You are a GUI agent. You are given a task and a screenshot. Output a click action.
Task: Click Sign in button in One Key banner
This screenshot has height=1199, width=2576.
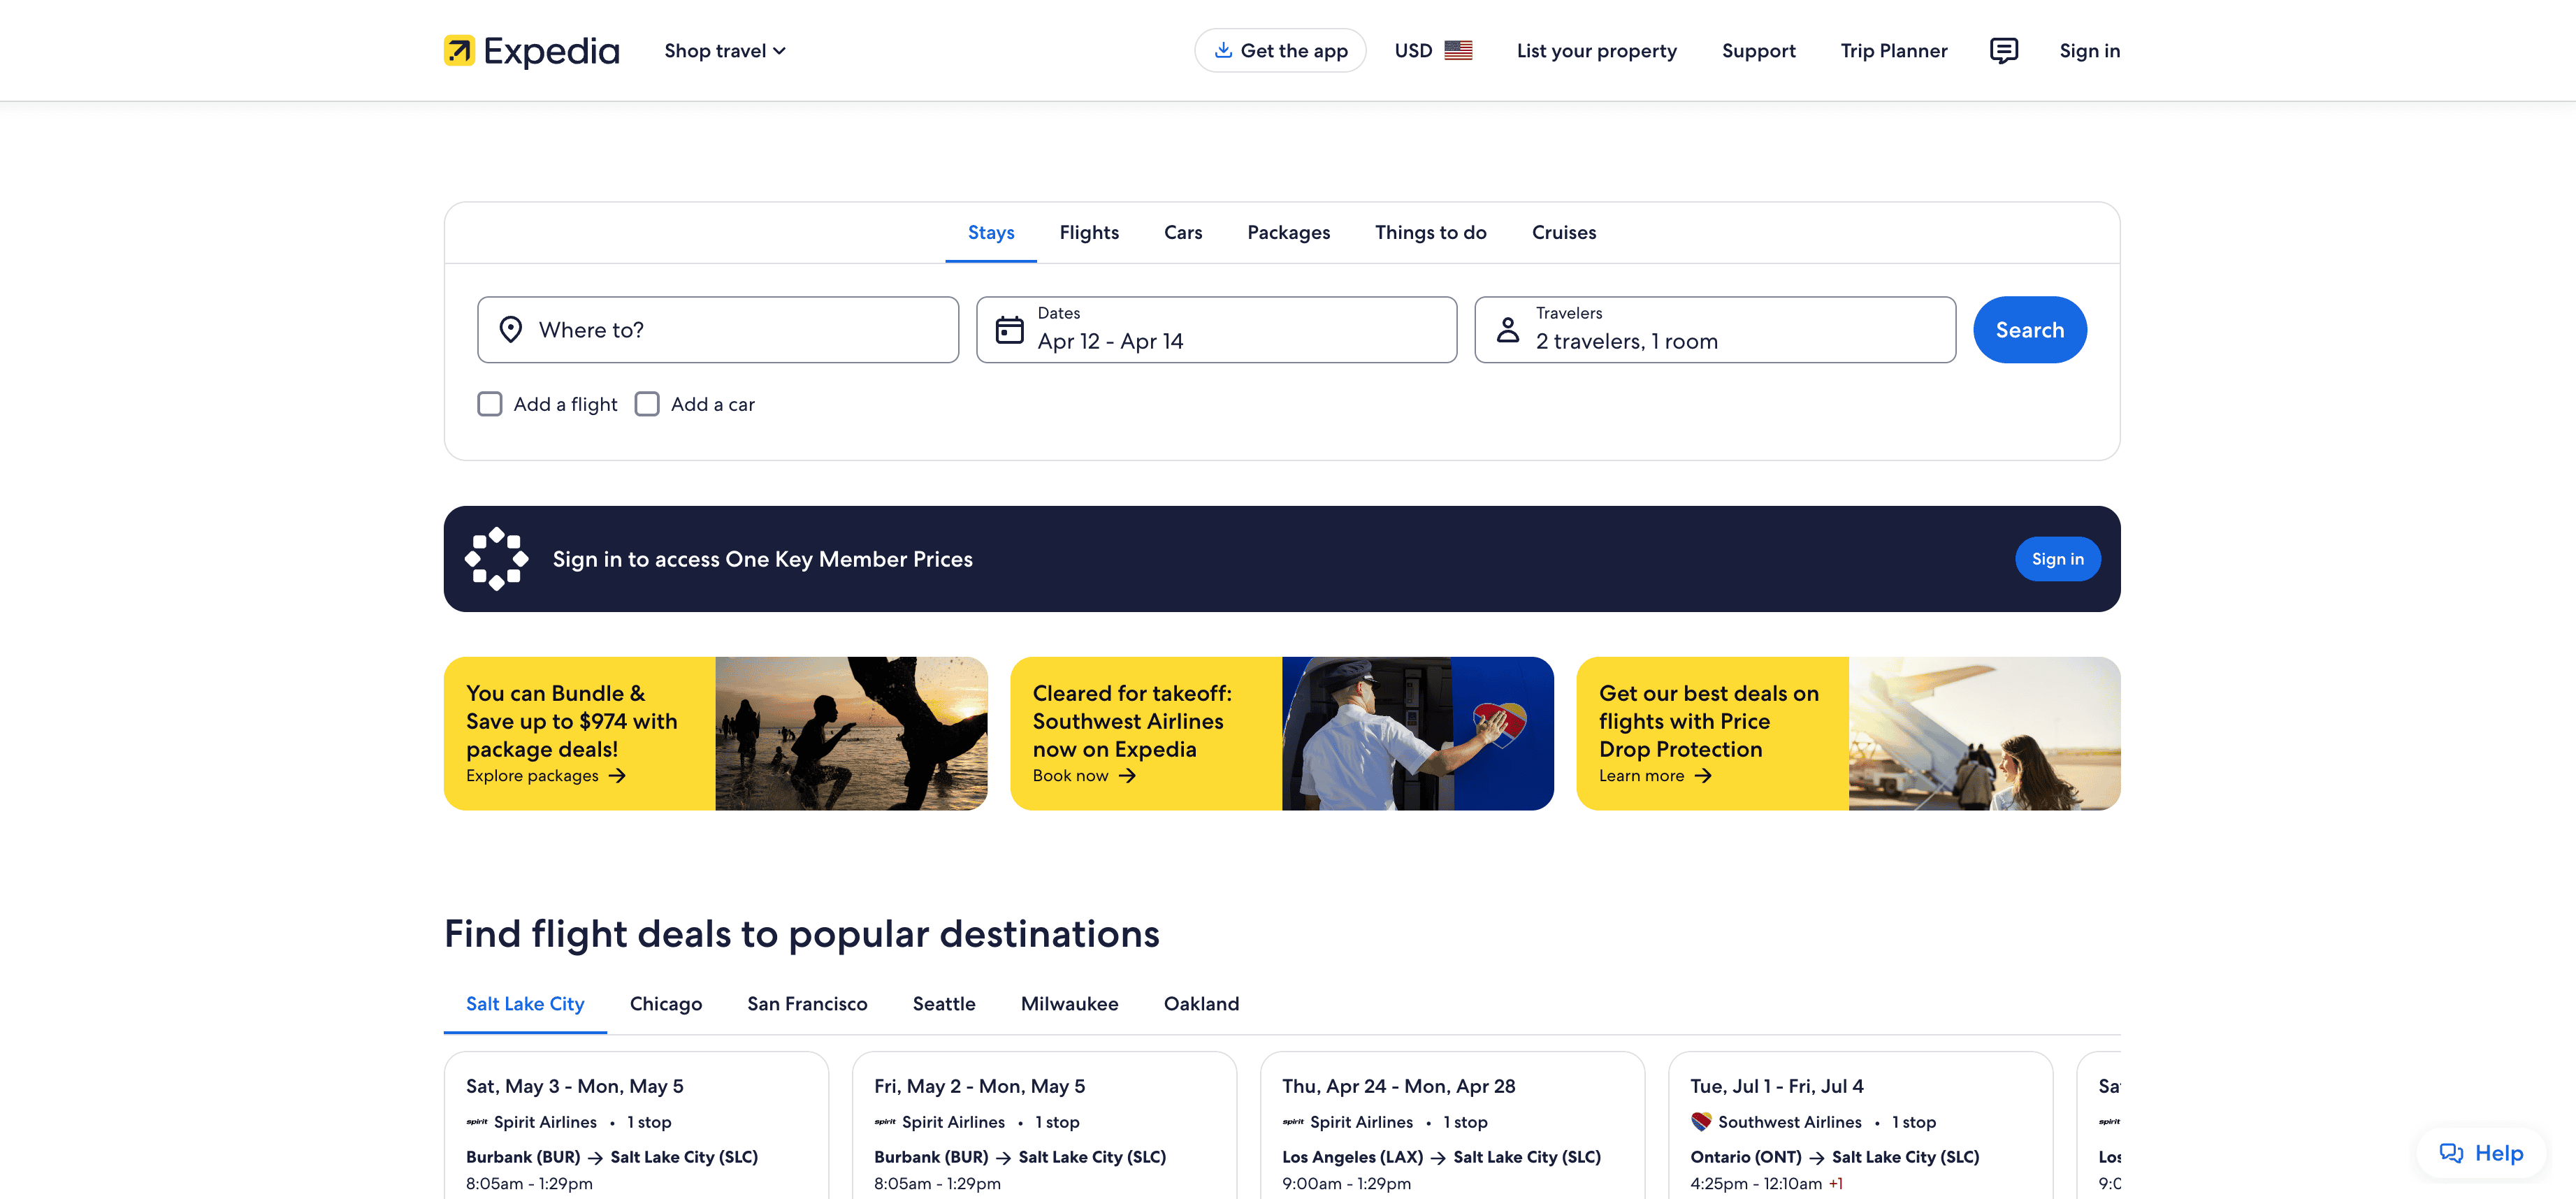(2058, 559)
